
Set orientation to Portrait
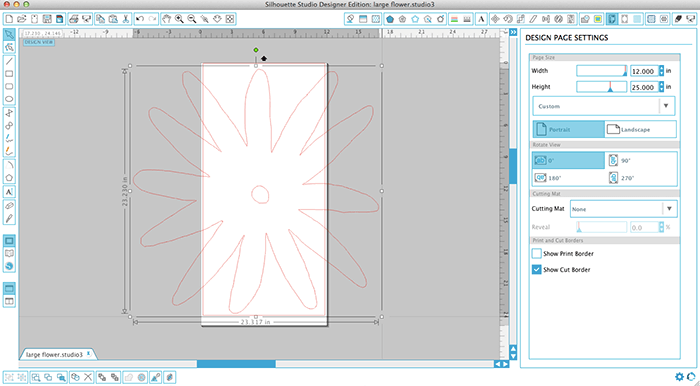[x=569, y=129]
